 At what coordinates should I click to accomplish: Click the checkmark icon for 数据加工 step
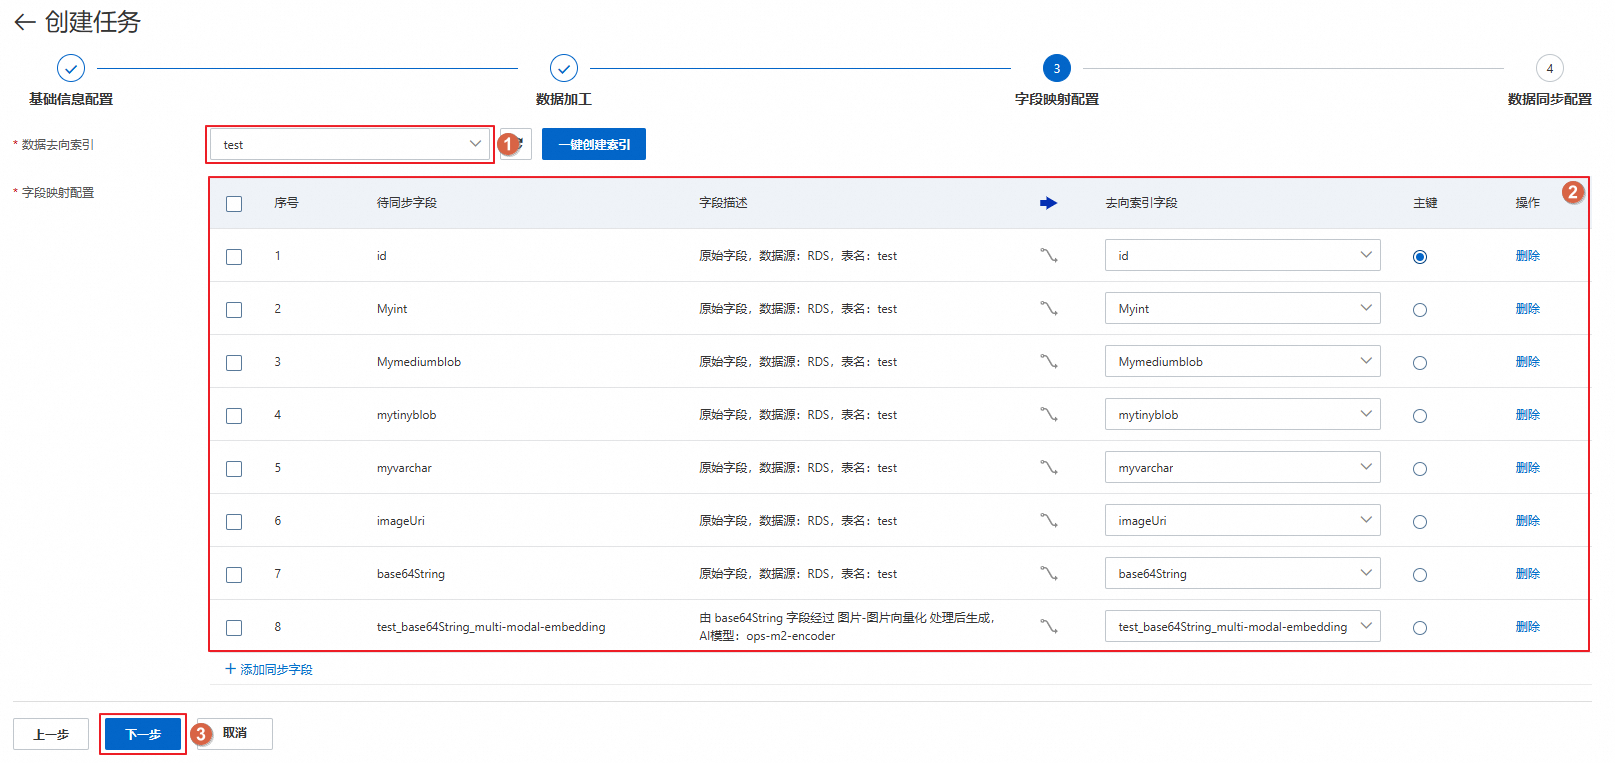[x=564, y=68]
